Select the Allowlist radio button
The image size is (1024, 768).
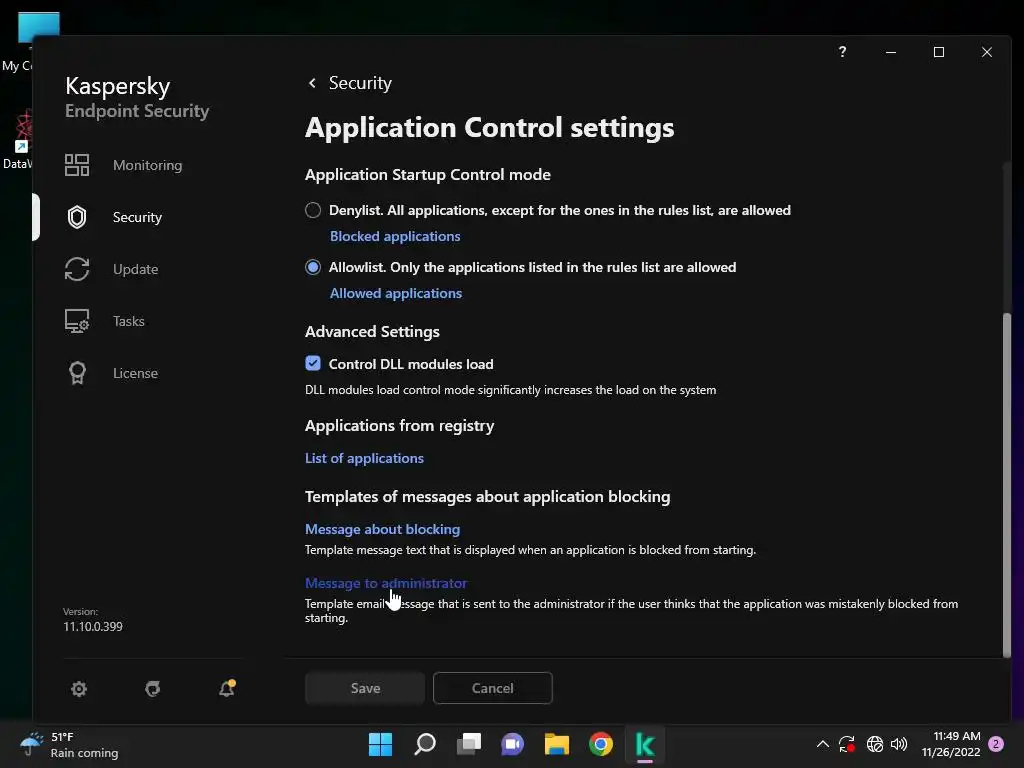pyautogui.click(x=313, y=267)
